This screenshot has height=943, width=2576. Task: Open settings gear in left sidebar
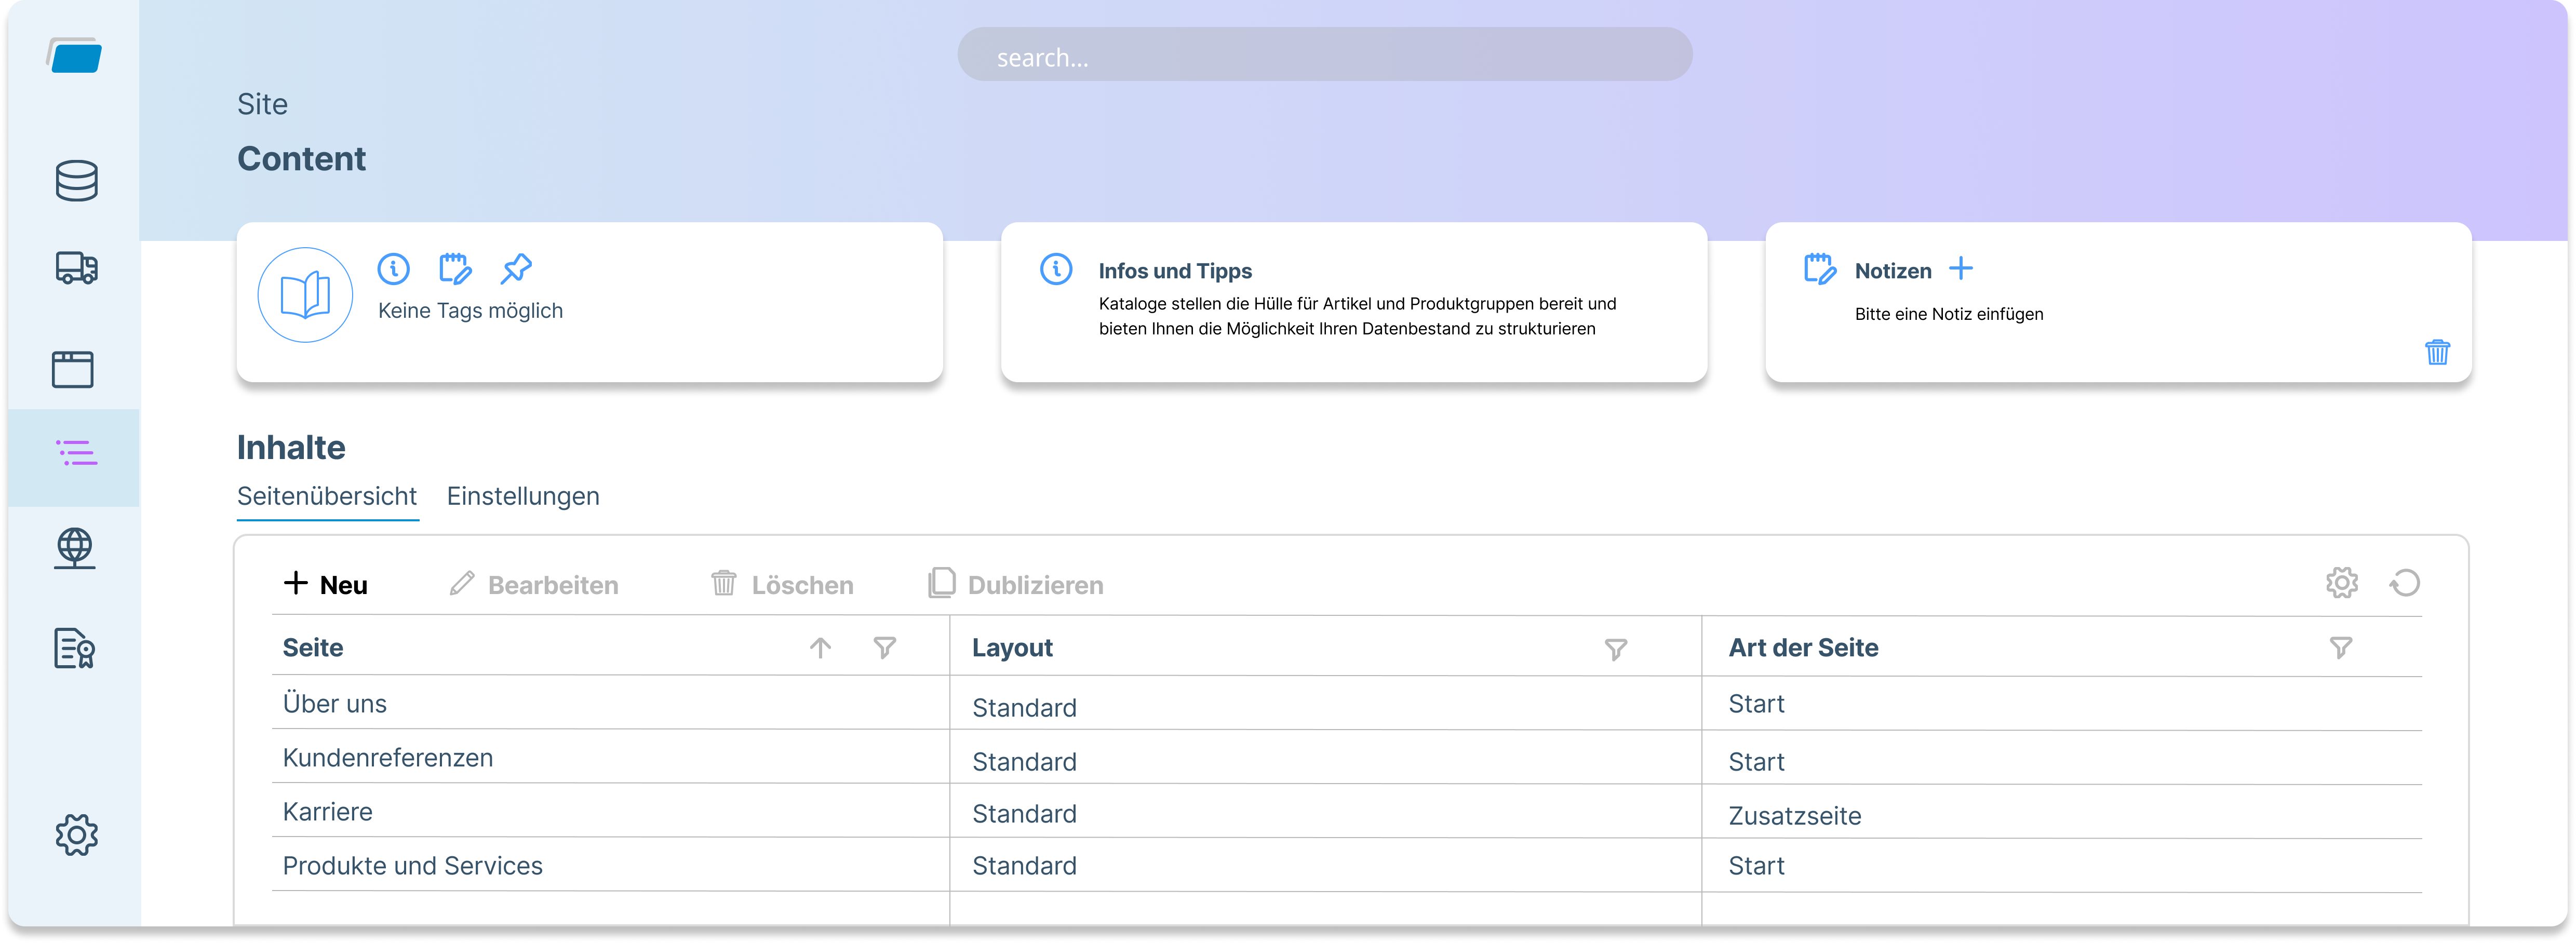coord(76,834)
